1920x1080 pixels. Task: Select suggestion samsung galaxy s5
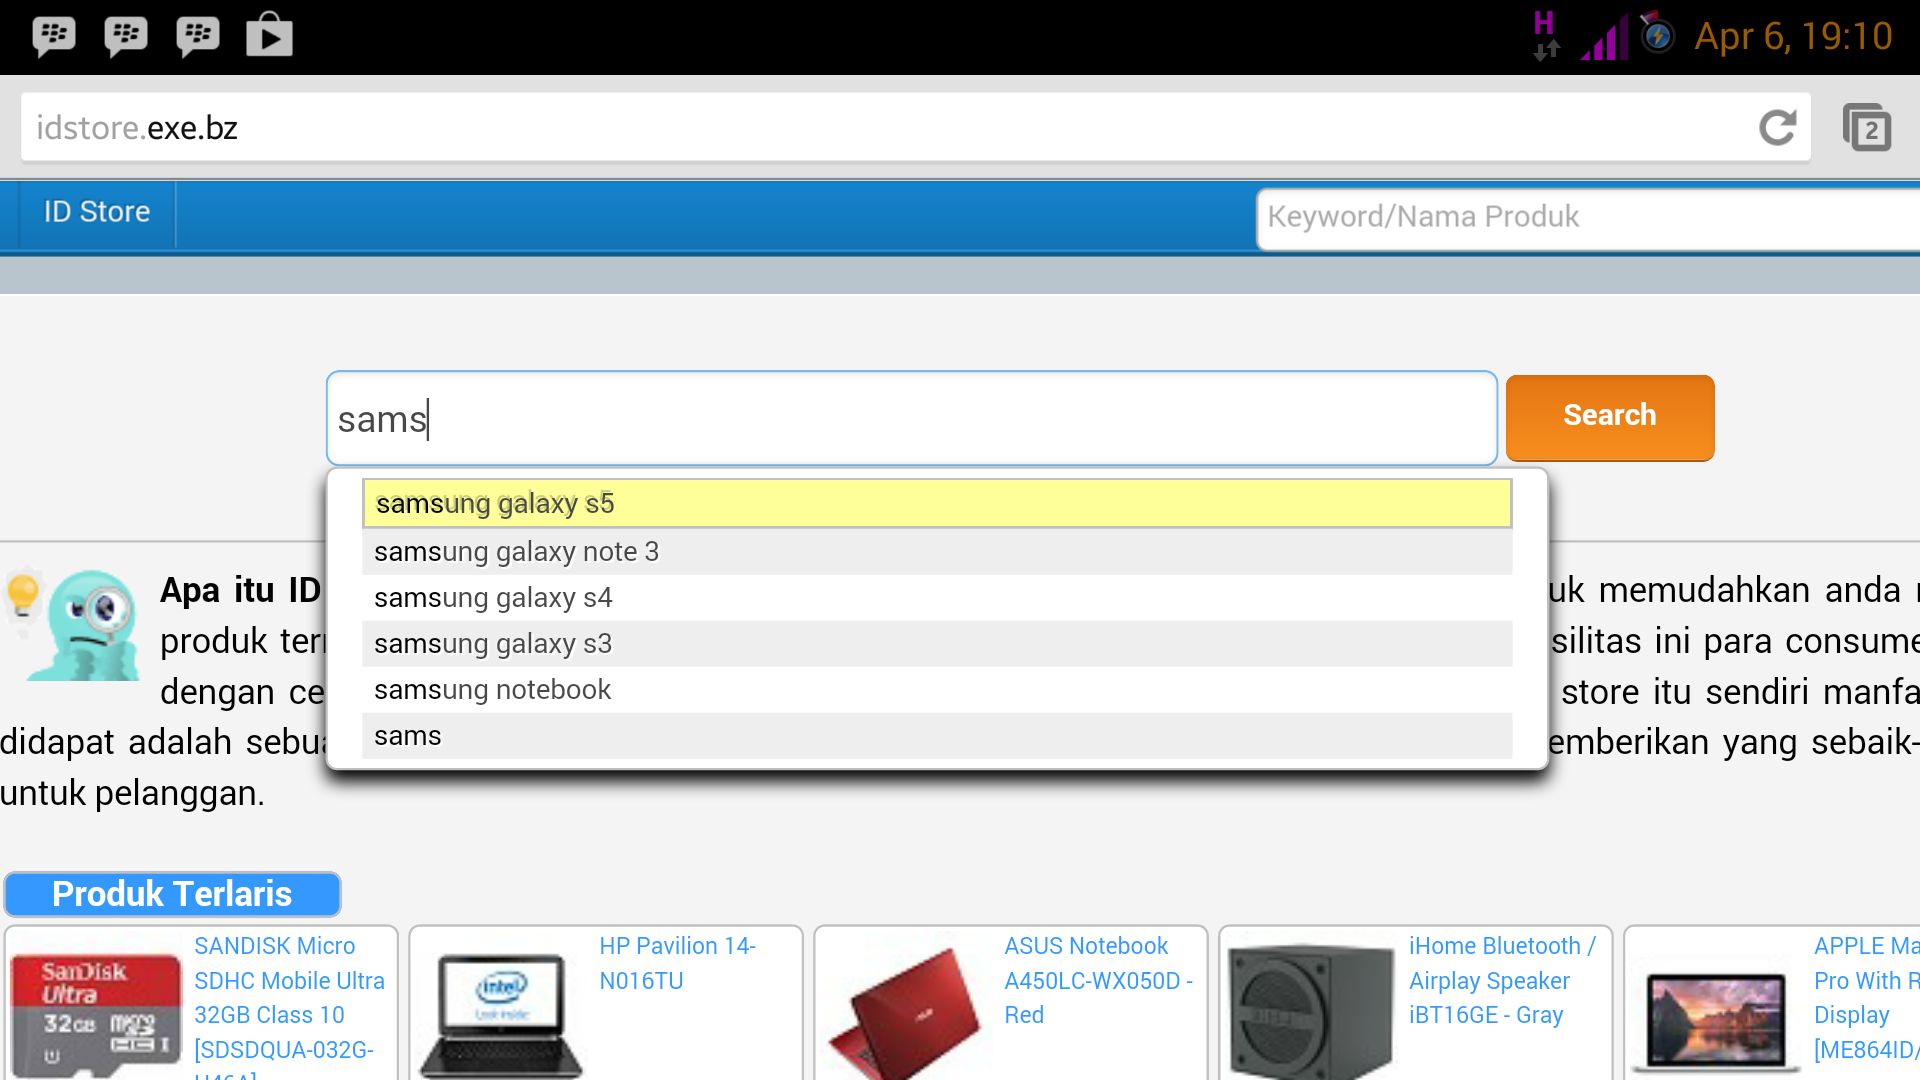(x=937, y=503)
